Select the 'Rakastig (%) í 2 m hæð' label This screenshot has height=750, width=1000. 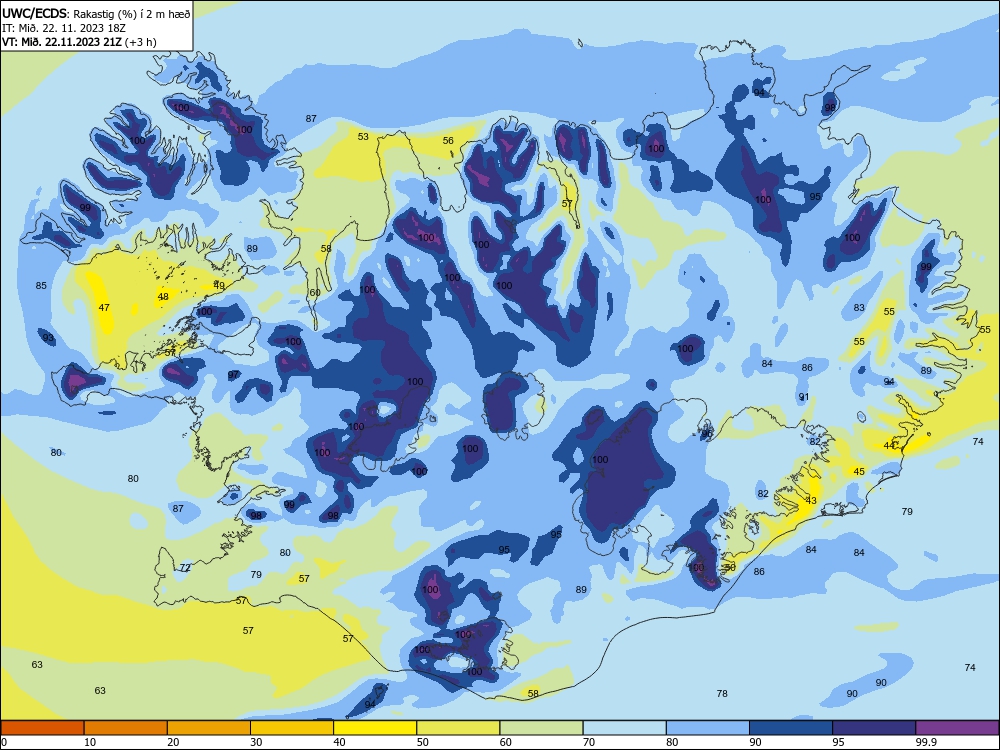click(x=131, y=14)
